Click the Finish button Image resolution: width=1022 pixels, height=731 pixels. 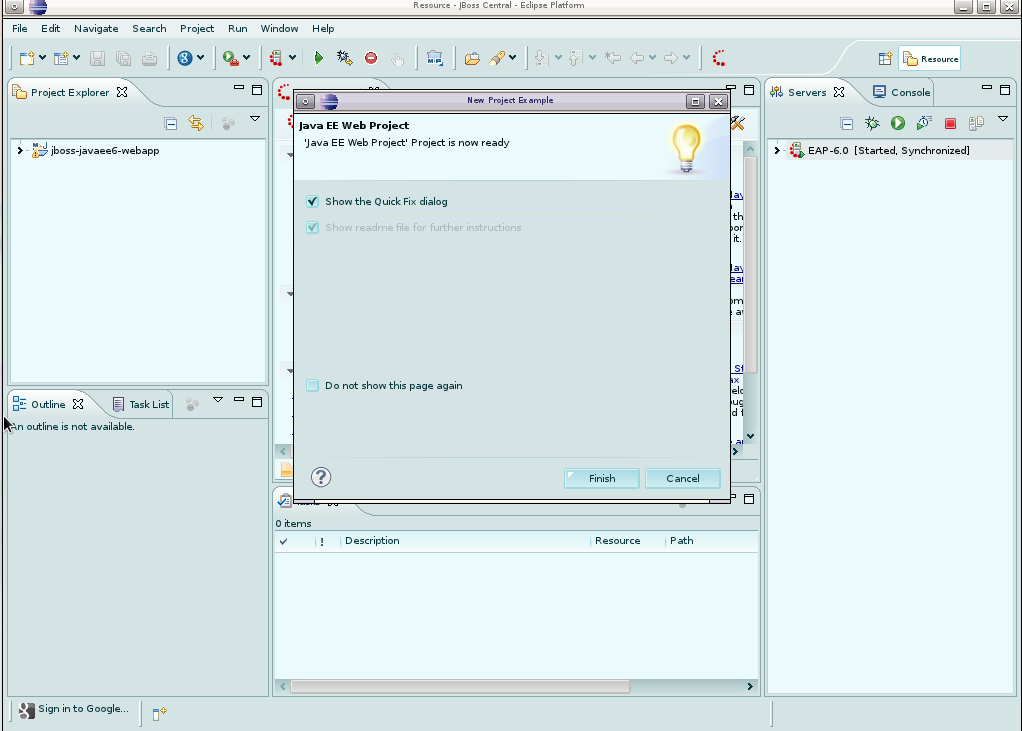[602, 478]
